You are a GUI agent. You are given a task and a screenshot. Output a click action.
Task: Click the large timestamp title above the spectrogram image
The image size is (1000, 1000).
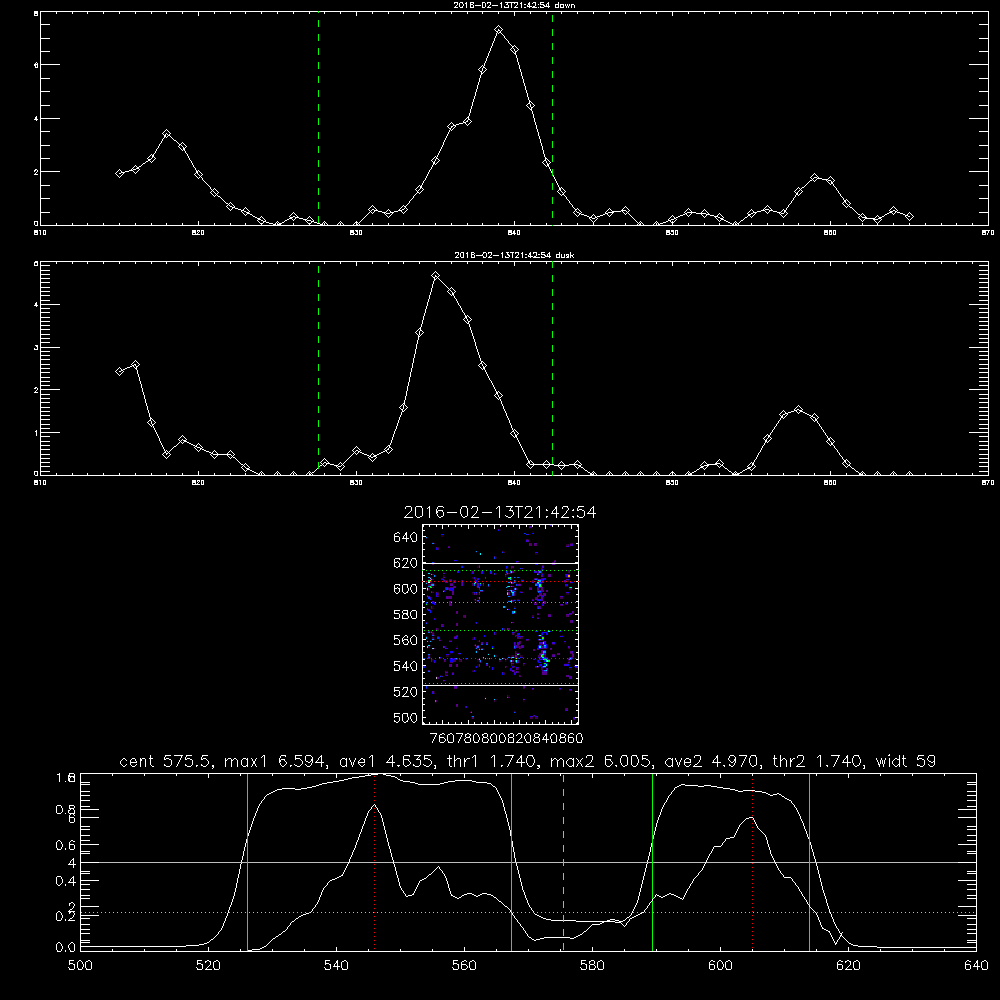click(500, 512)
